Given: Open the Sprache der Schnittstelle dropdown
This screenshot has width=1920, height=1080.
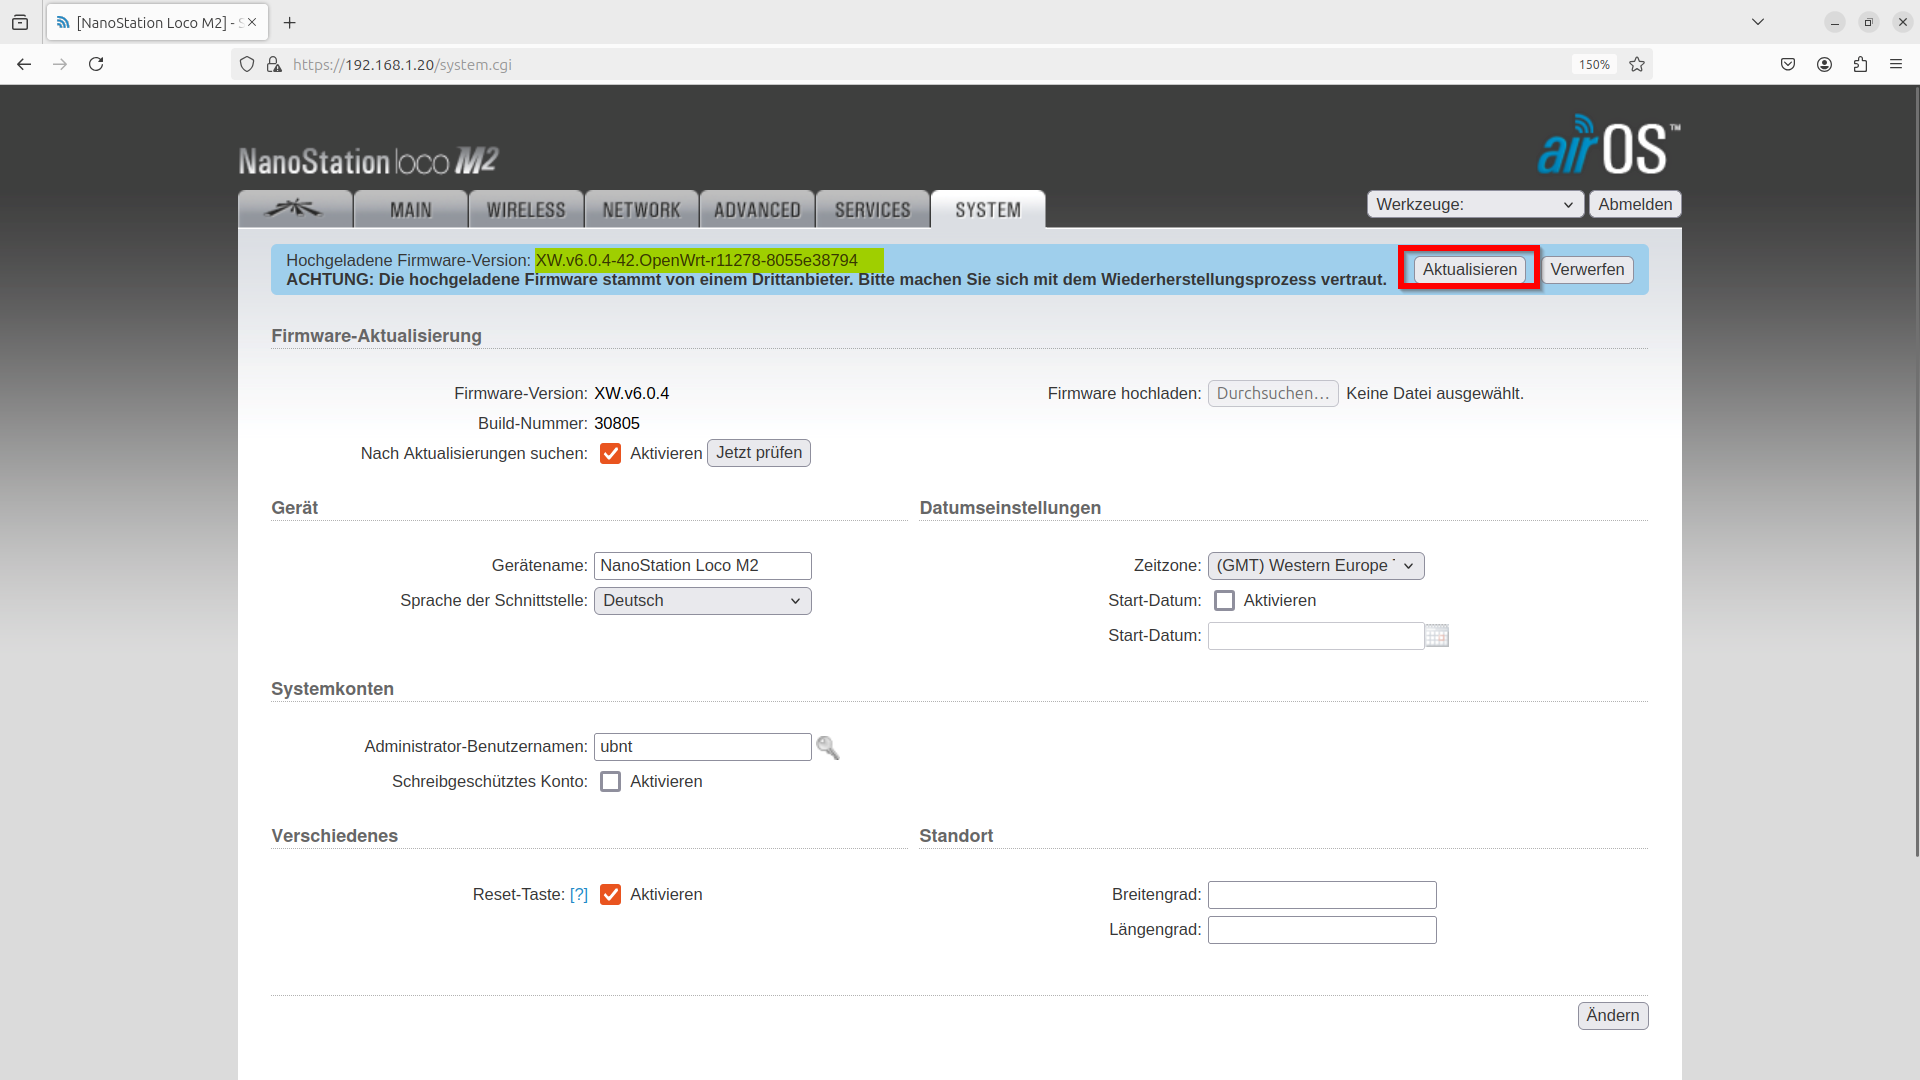Looking at the screenshot, I should click(x=702, y=601).
